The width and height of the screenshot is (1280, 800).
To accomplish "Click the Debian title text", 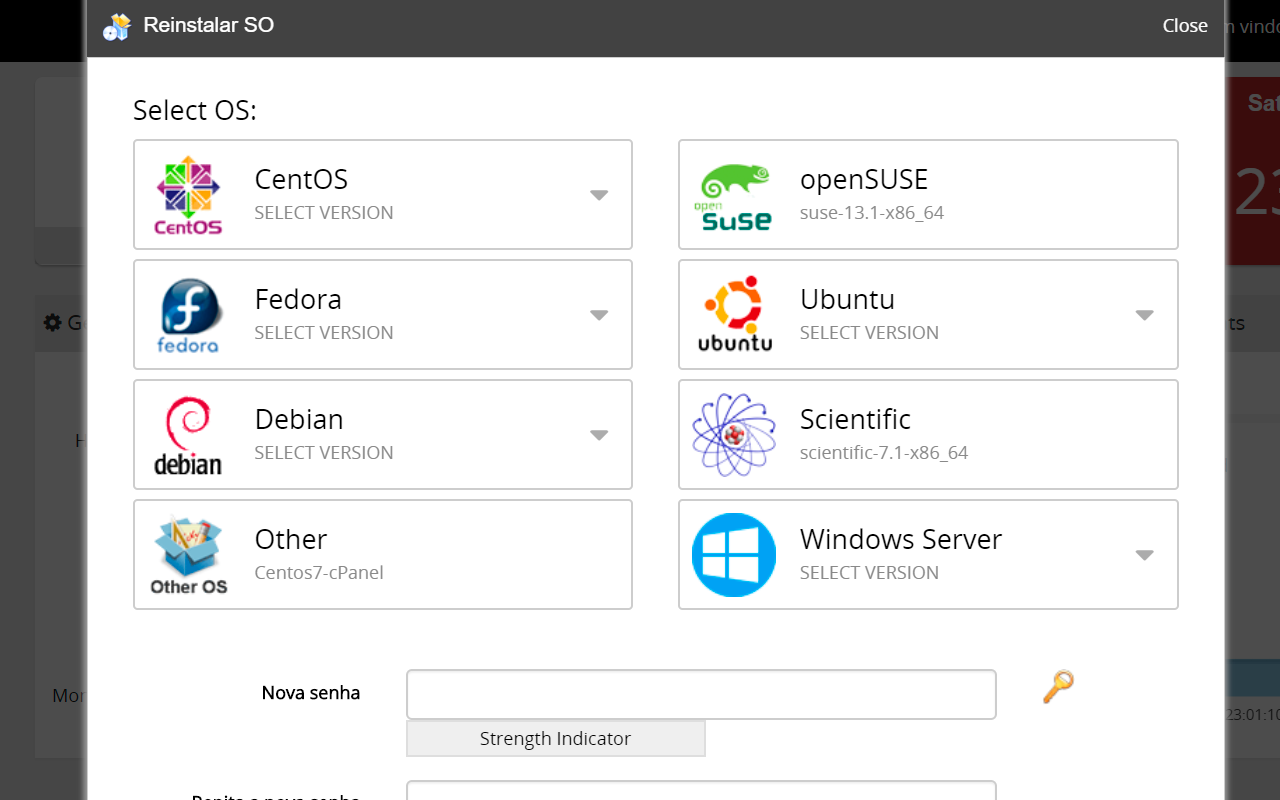I will click(x=299, y=419).
